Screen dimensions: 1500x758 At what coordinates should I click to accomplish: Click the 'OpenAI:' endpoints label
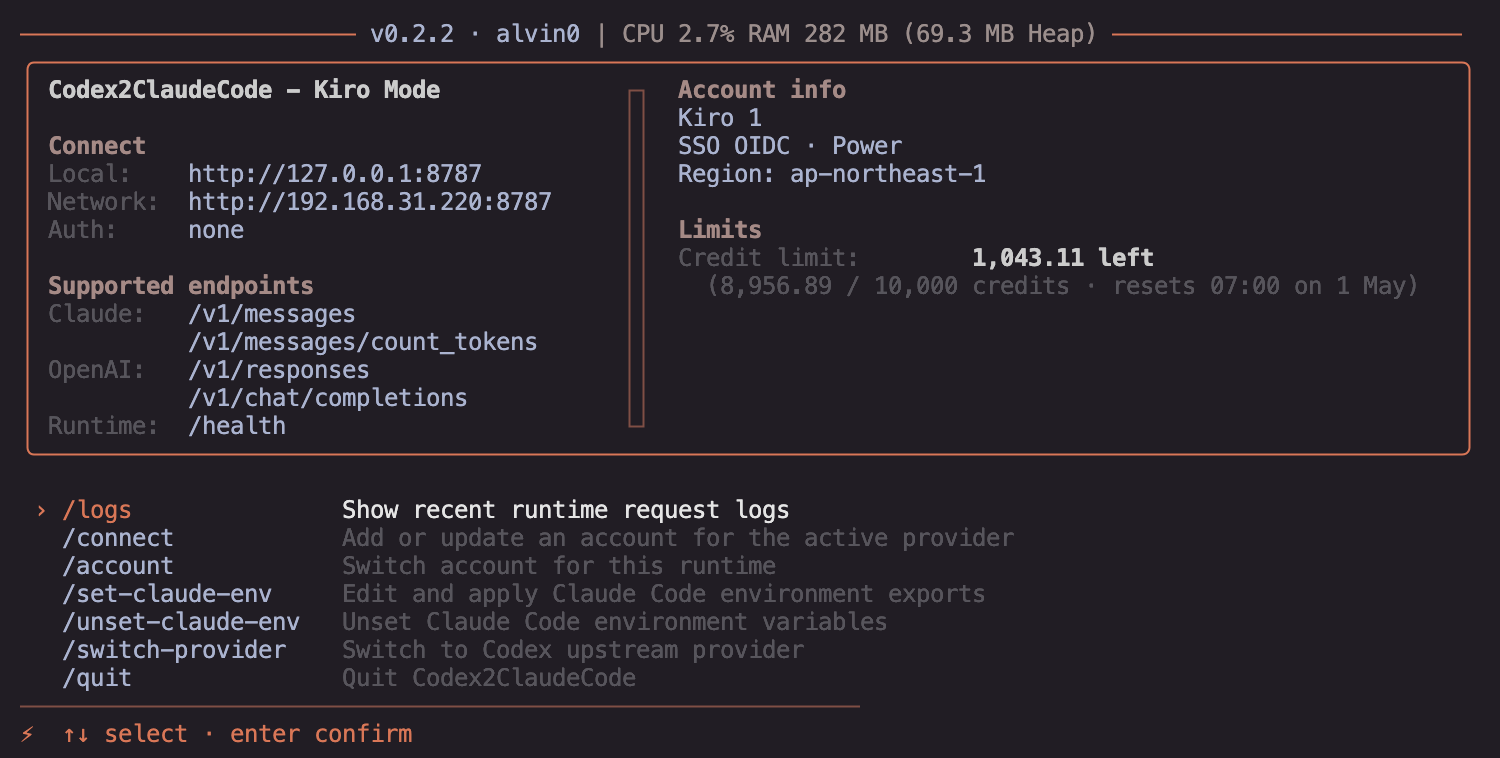pyautogui.click(x=97, y=370)
